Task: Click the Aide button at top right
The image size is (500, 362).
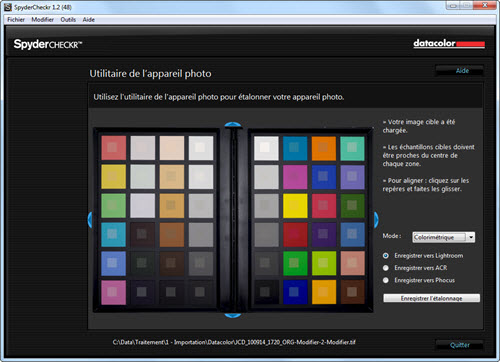Action: tap(460, 71)
